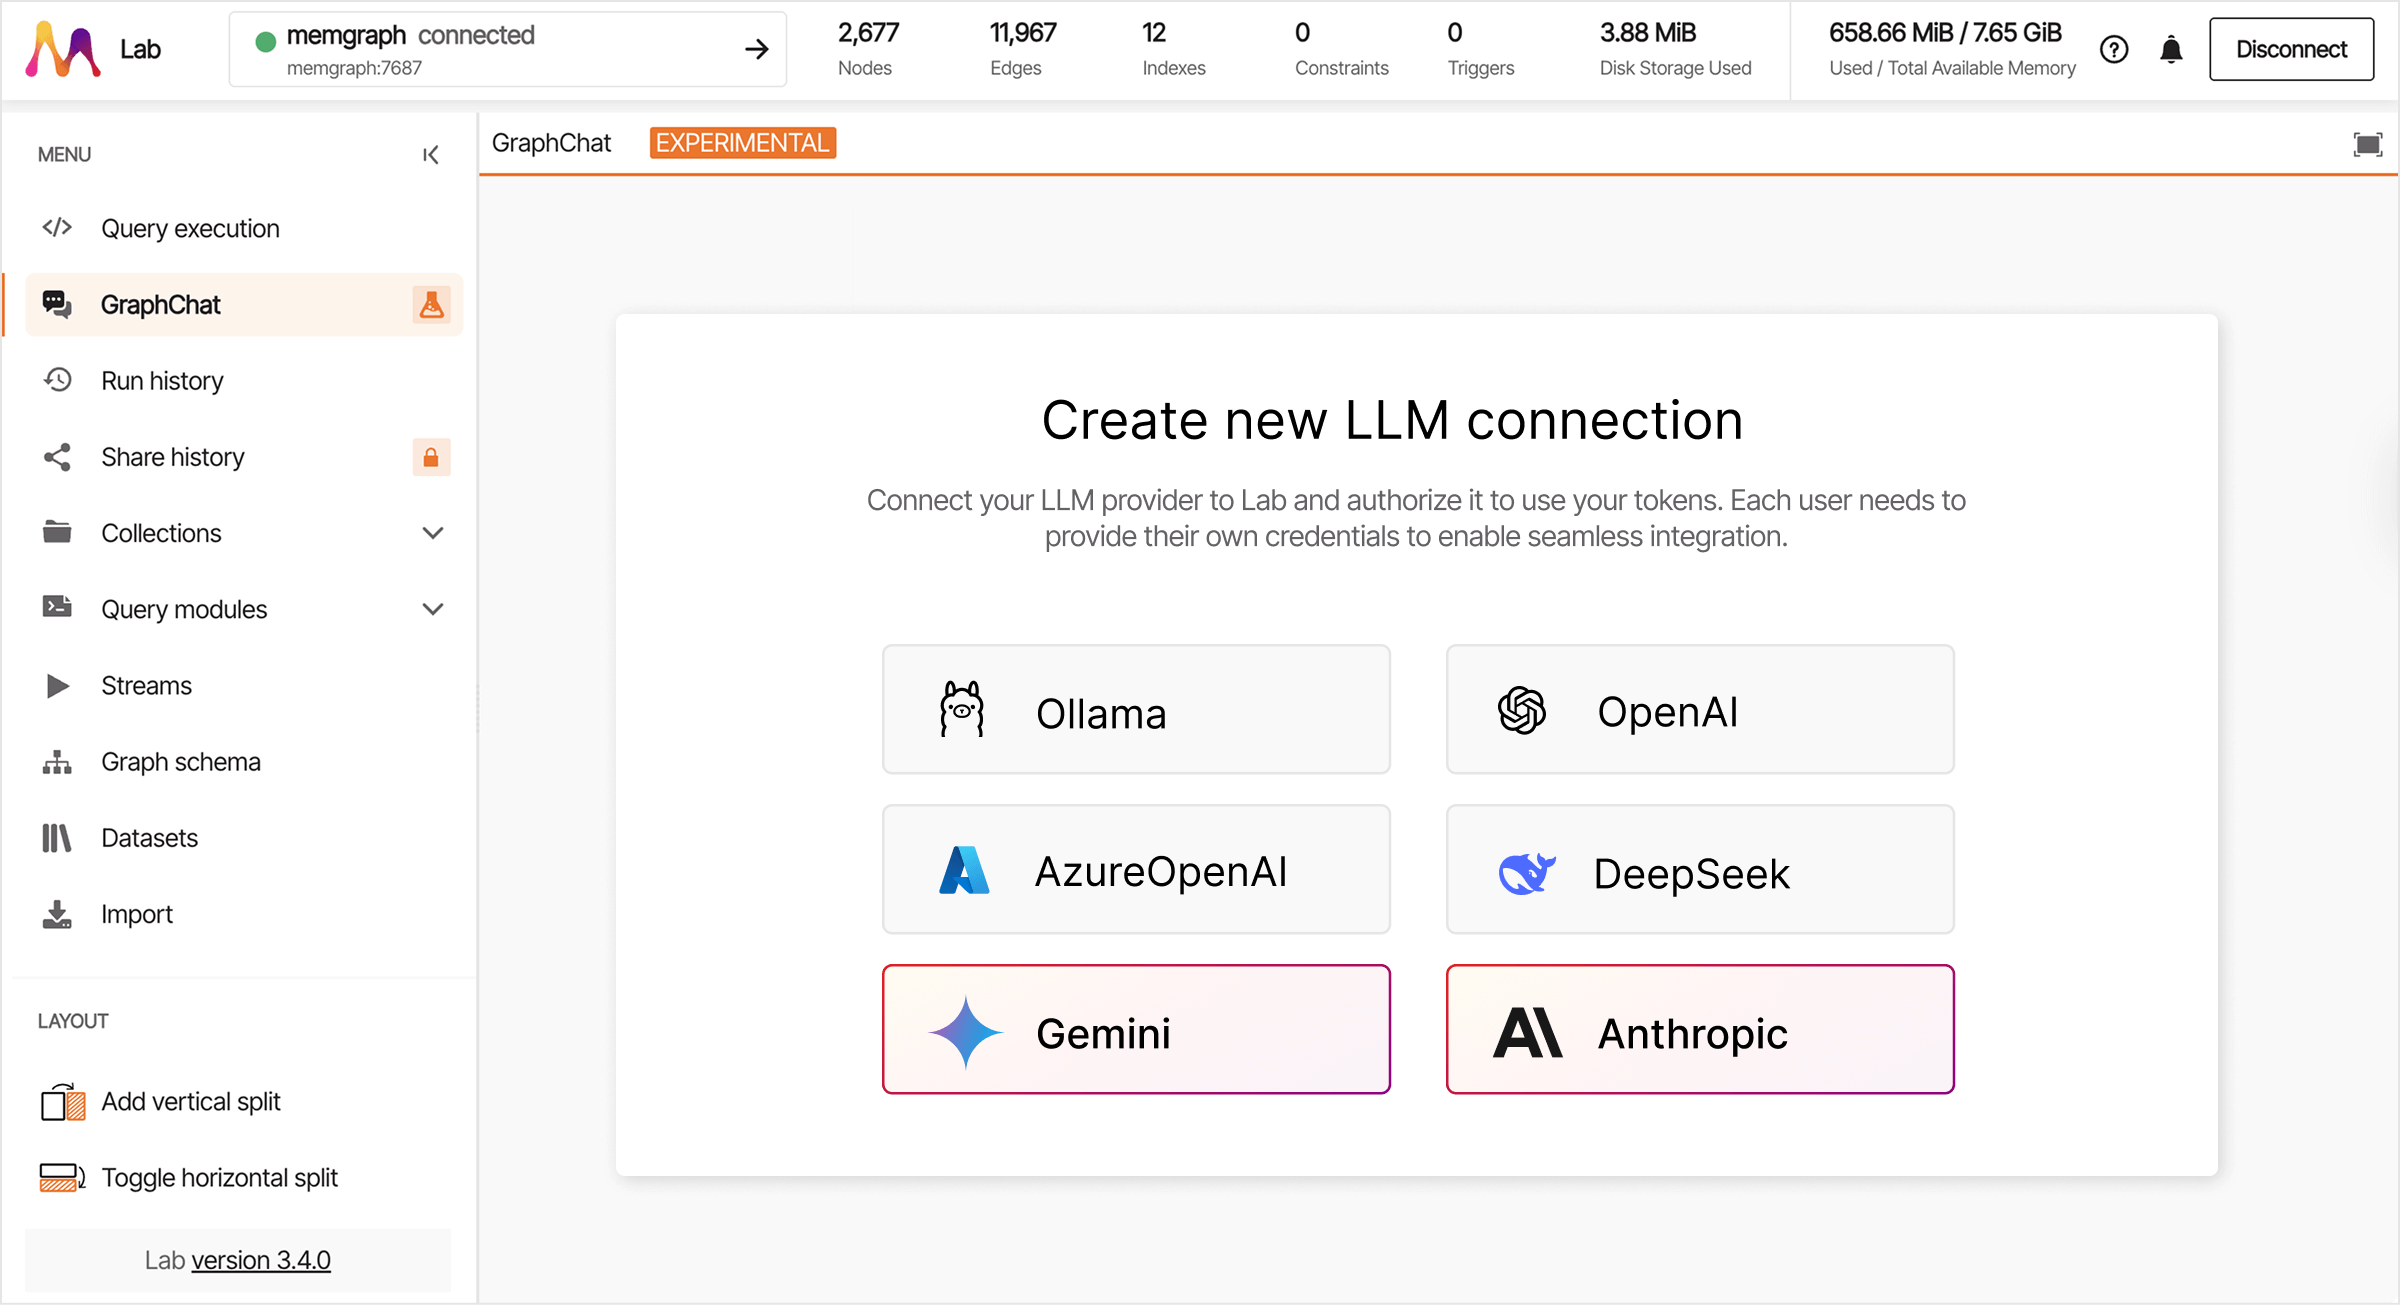Click the Query modules terminal icon
Viewport: 2400px width, 1305px height.
pos(57,607)
